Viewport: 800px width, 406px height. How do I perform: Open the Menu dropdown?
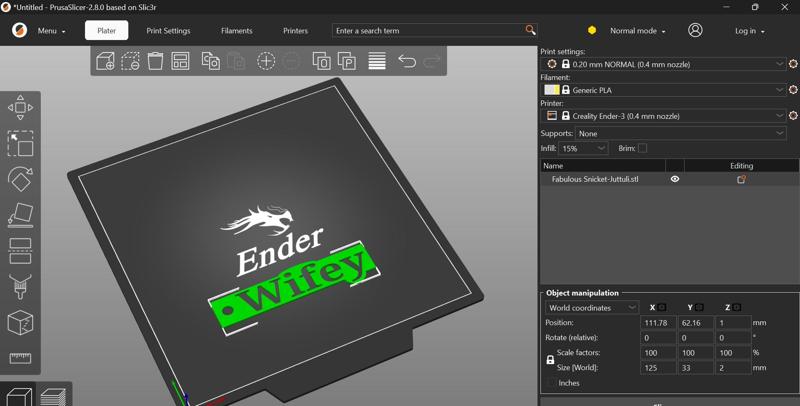click(52, 31)
